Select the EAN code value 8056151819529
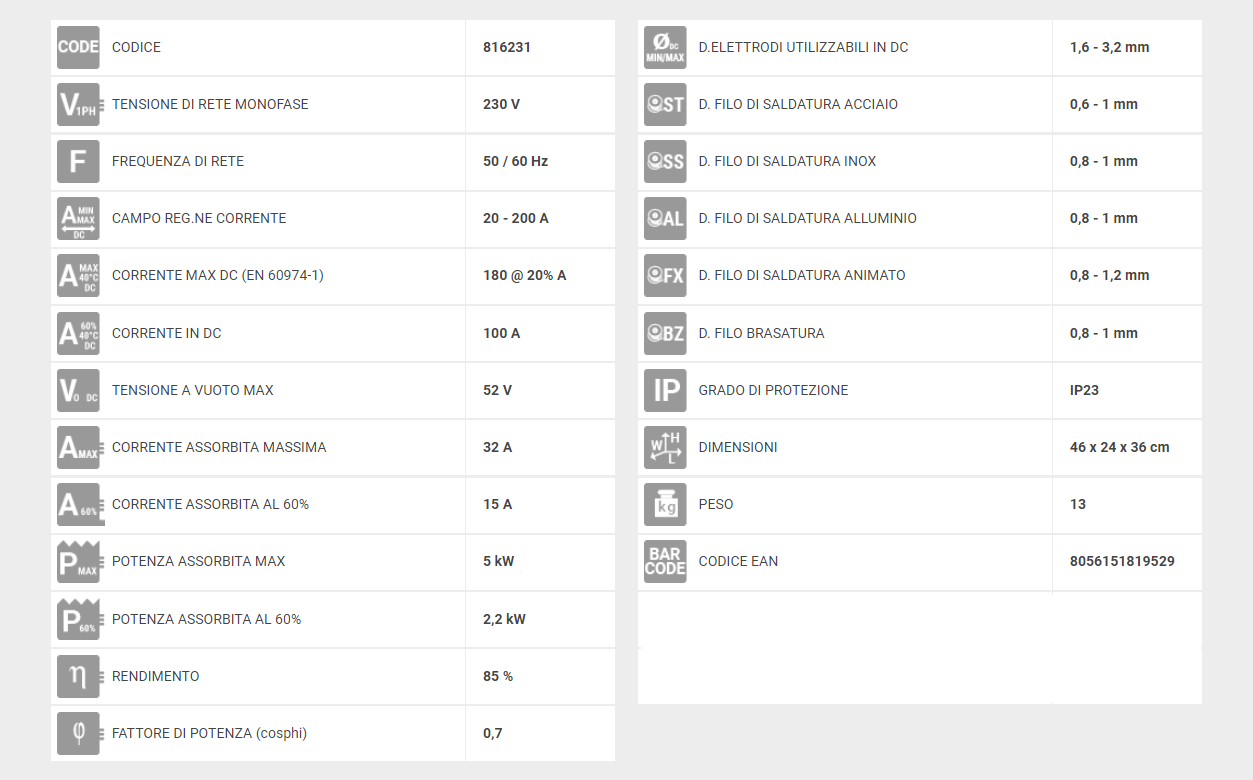 pos(1122,561)
